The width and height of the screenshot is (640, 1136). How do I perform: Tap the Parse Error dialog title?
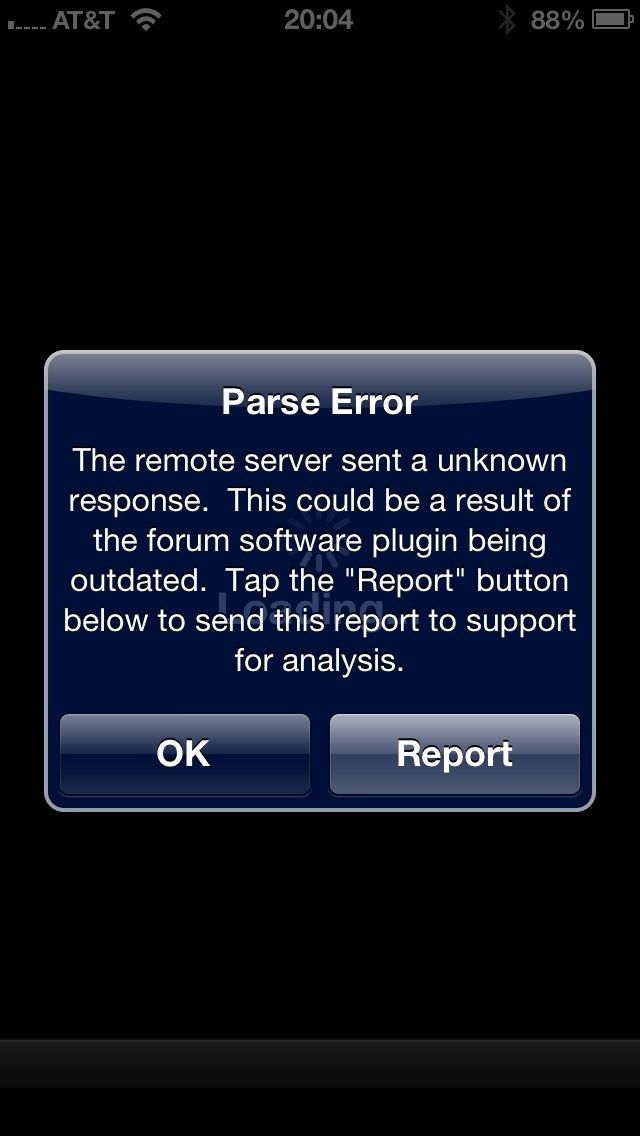coord(320,401)
